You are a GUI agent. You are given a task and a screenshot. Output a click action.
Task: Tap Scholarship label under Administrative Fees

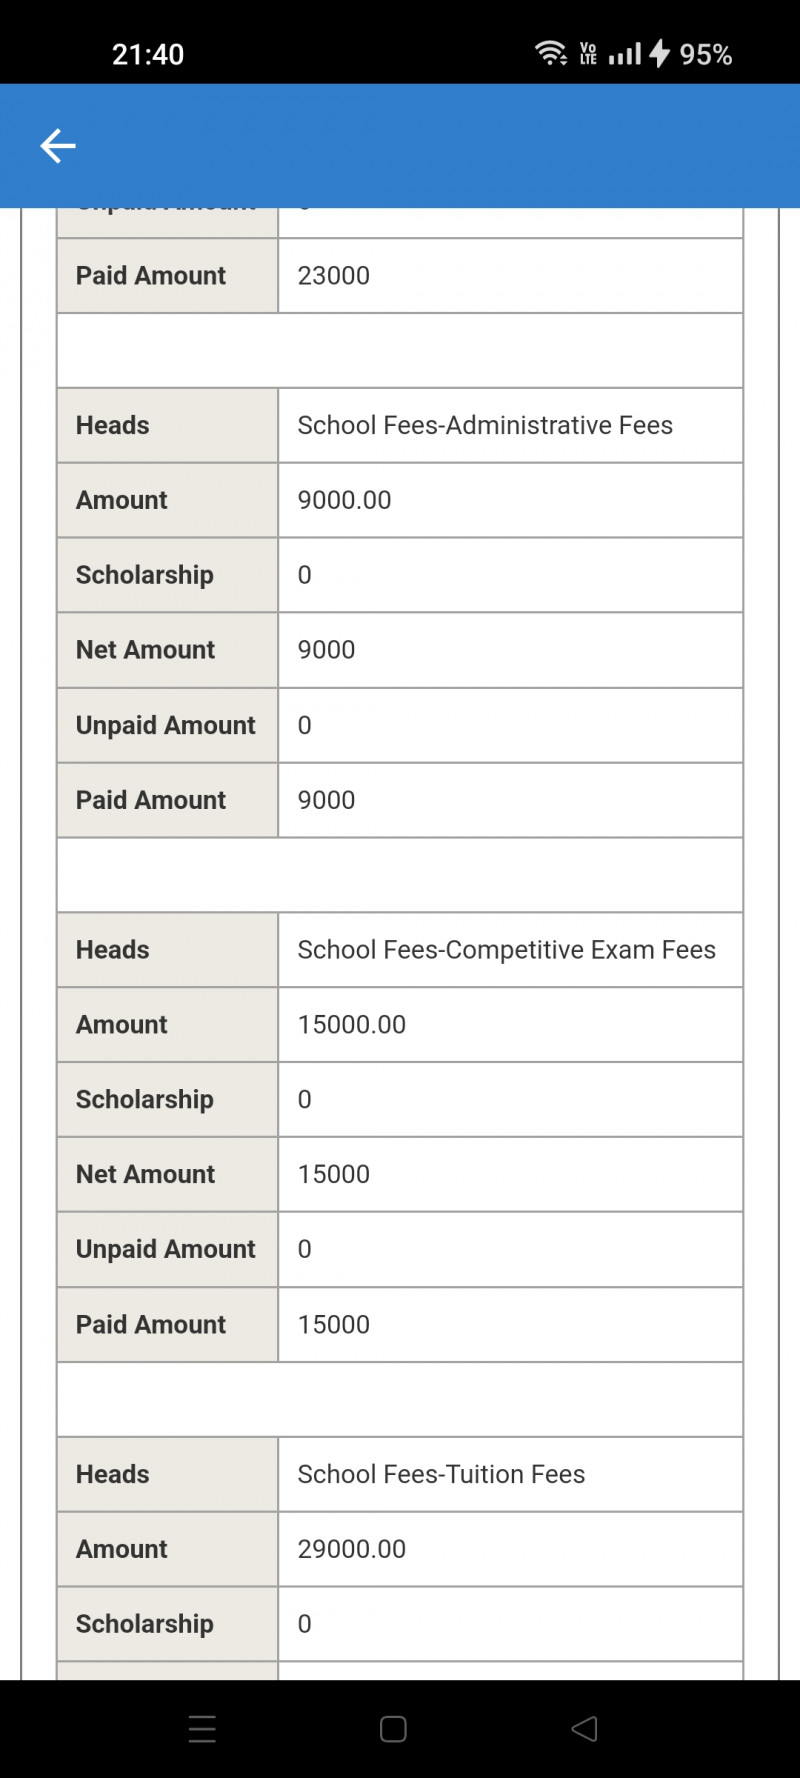(x=145, y=575)
